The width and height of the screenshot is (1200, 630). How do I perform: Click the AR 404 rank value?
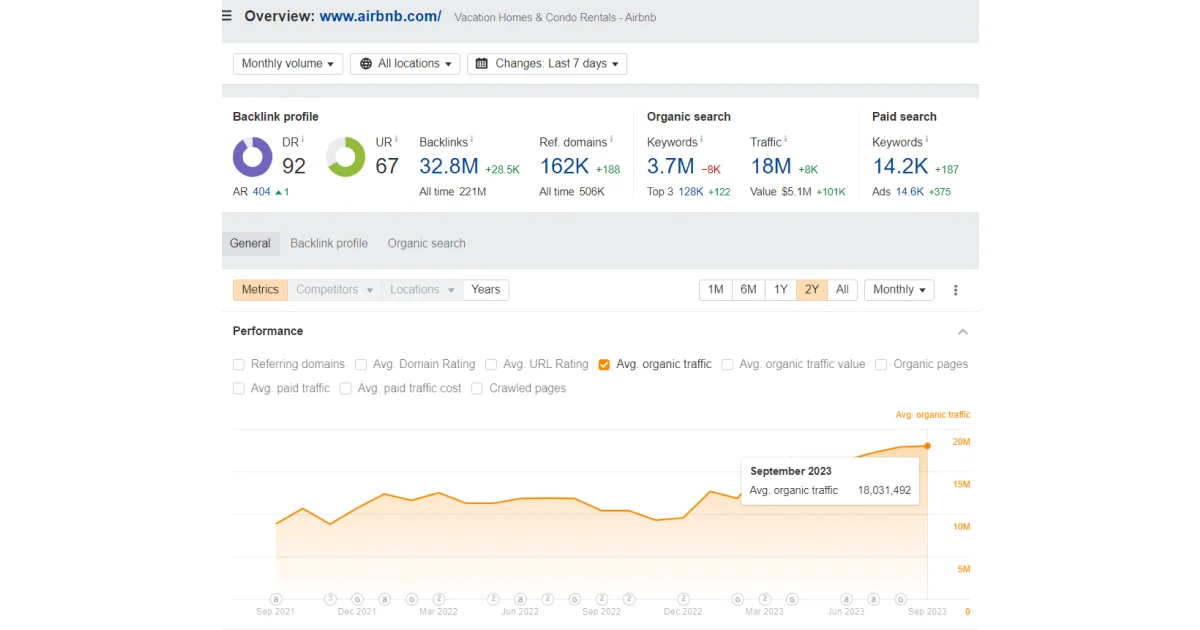coord(261,191)
